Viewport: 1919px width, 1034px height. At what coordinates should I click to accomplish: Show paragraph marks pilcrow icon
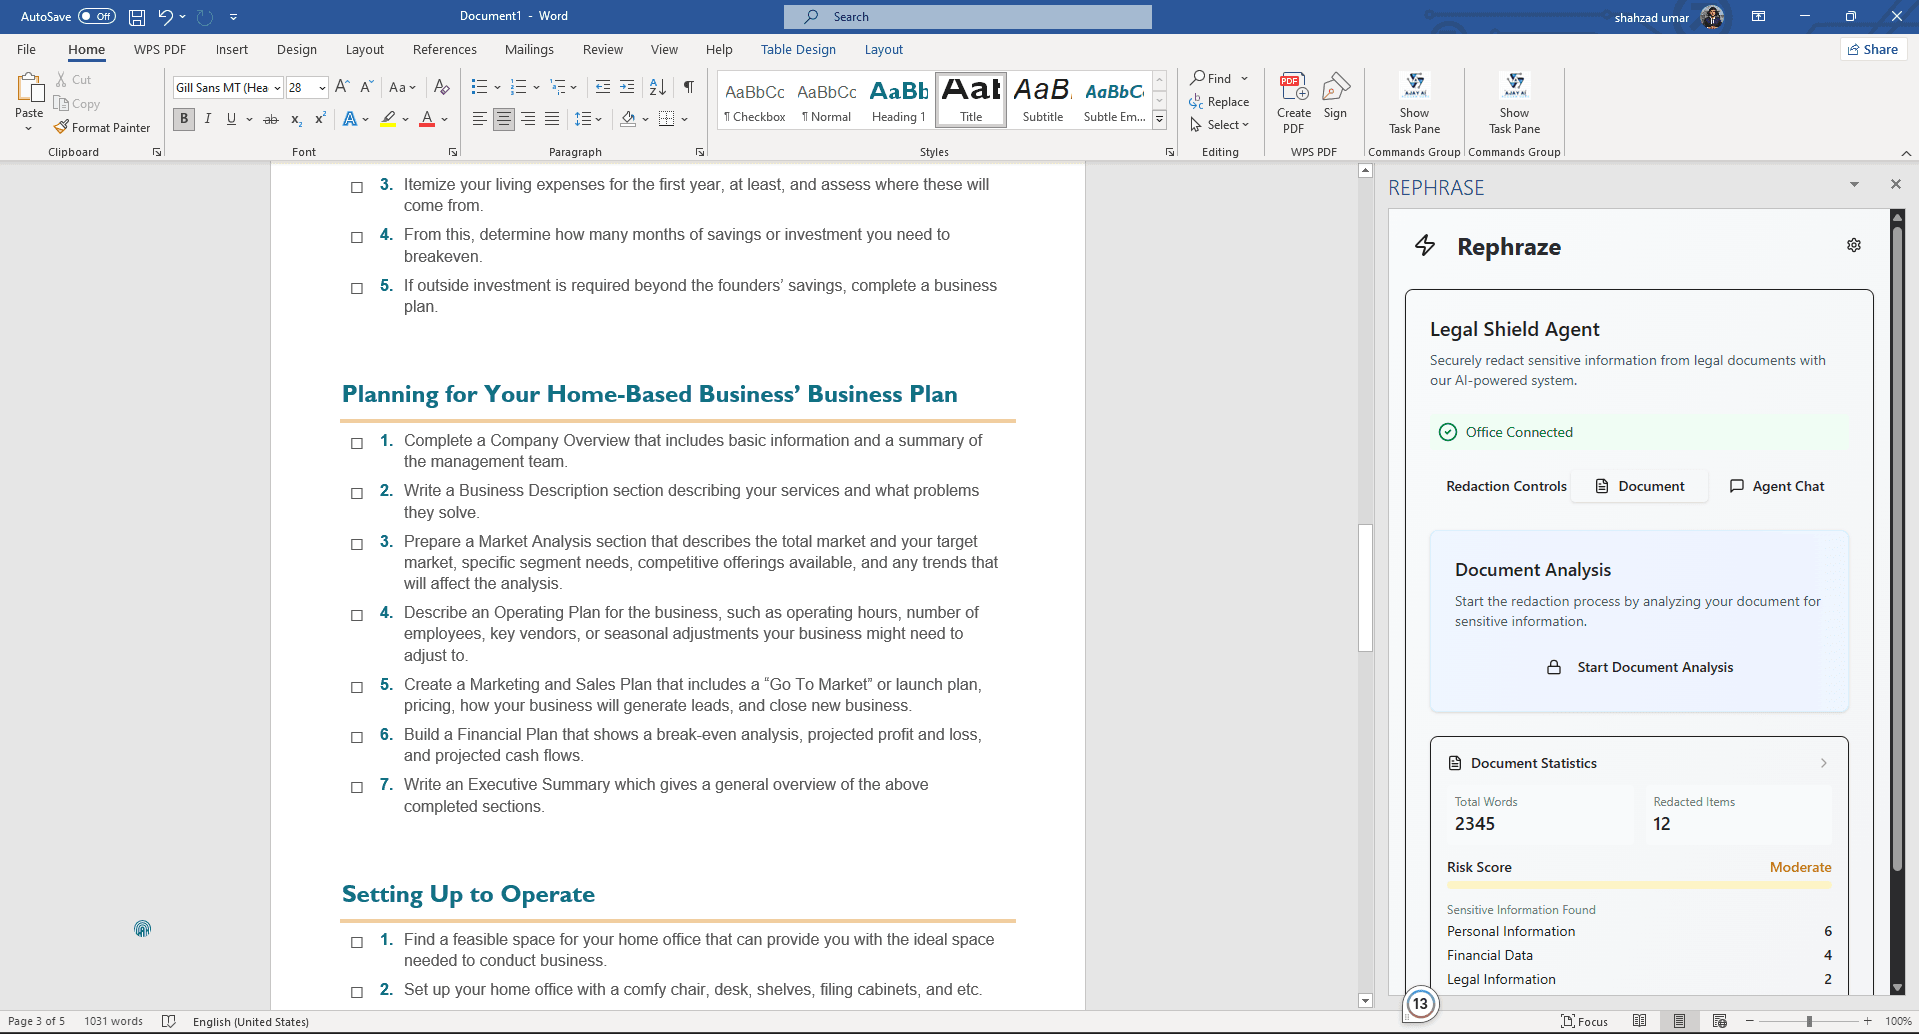(x=689, y=87)
